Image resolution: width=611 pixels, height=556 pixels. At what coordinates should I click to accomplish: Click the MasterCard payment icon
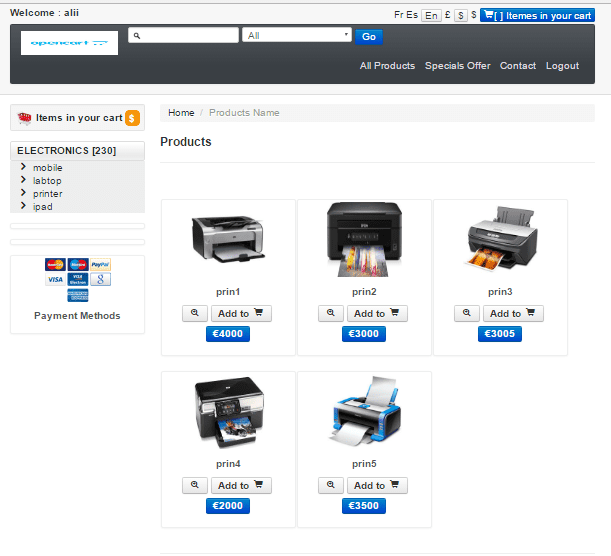pos(55,264)
